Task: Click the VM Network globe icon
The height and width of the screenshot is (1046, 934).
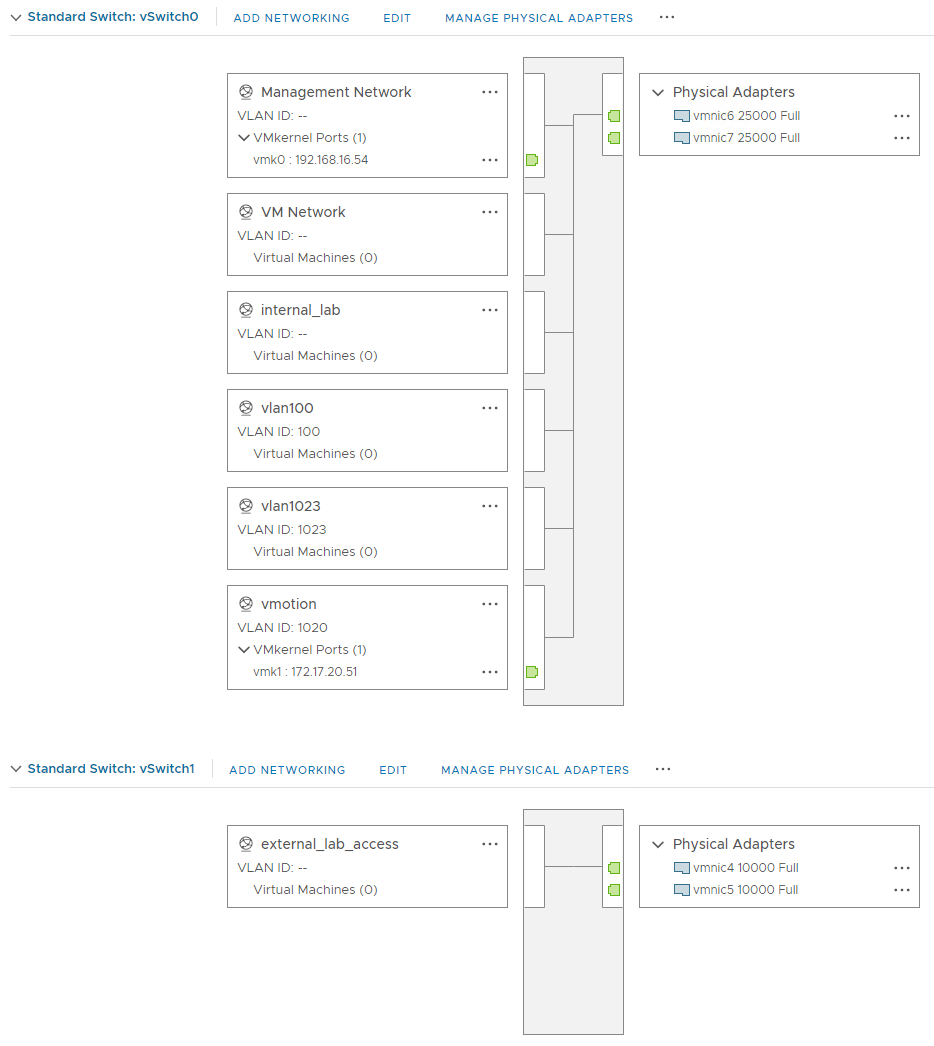Action: [246, 212]
